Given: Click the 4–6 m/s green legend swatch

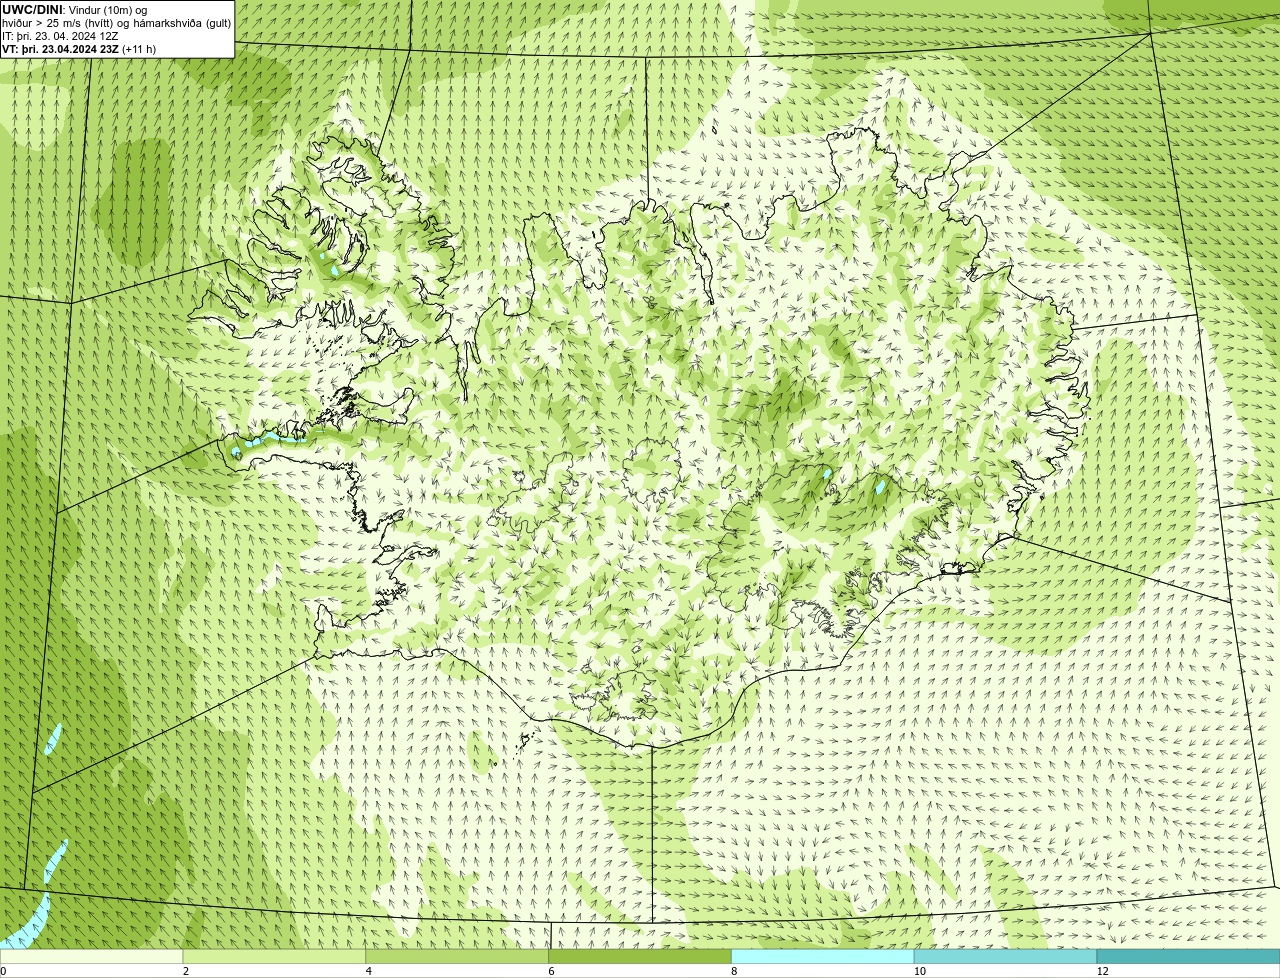Looking at the screenshot, I should click(458, 956).
